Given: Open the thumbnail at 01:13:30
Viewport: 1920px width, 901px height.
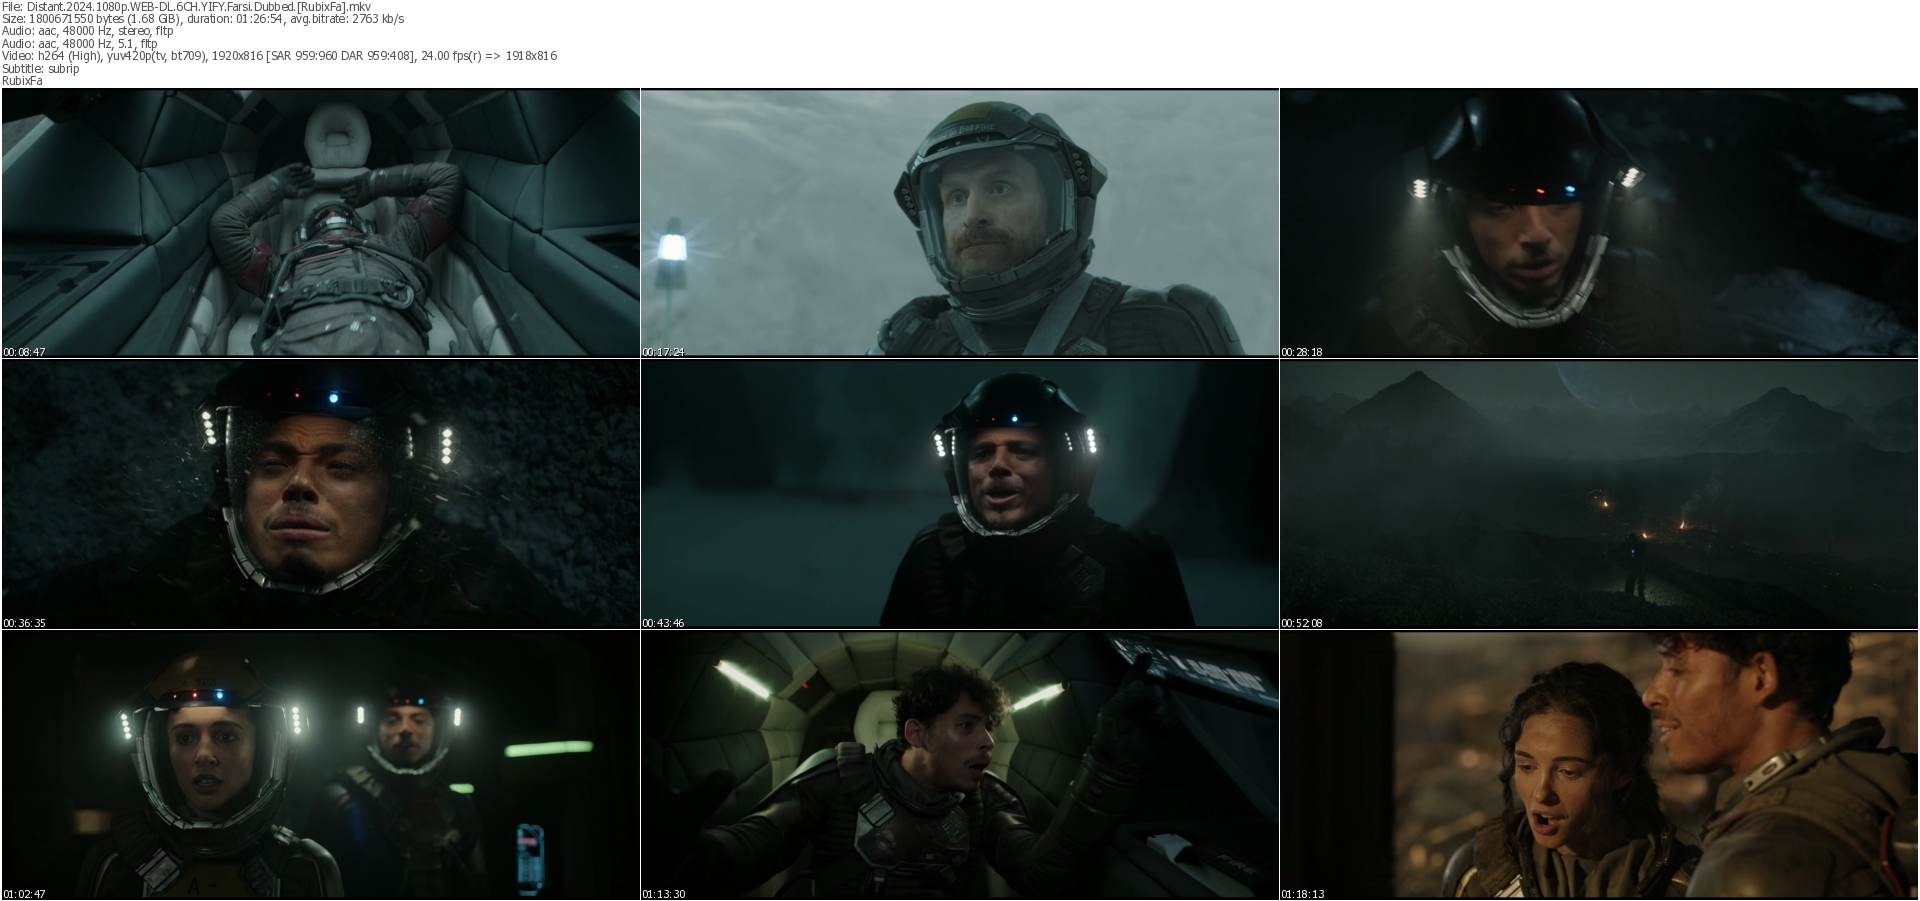Looking at the screenshot, I should [x=960, y=765].
